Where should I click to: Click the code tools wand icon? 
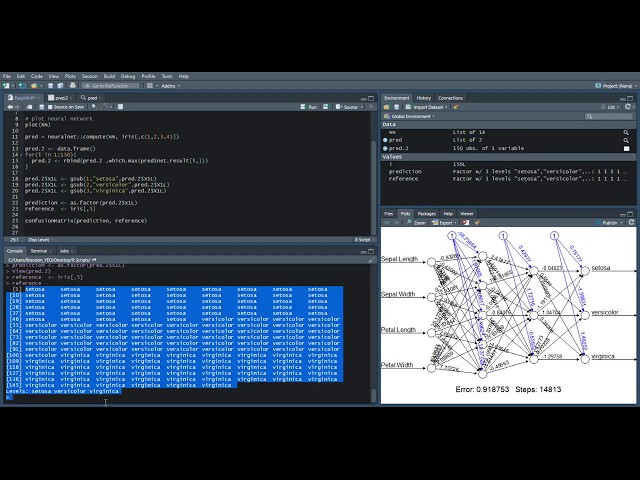(x=104, y=107)
